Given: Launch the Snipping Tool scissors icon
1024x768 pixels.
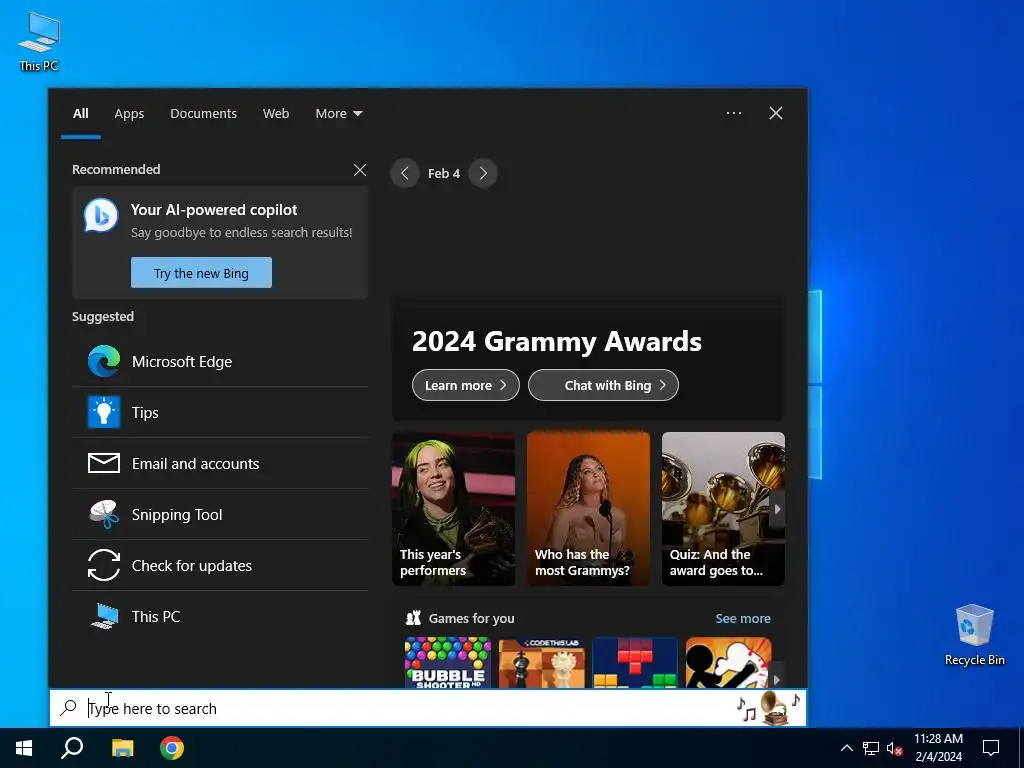Looking at the screenshot, I should (104, 514).
